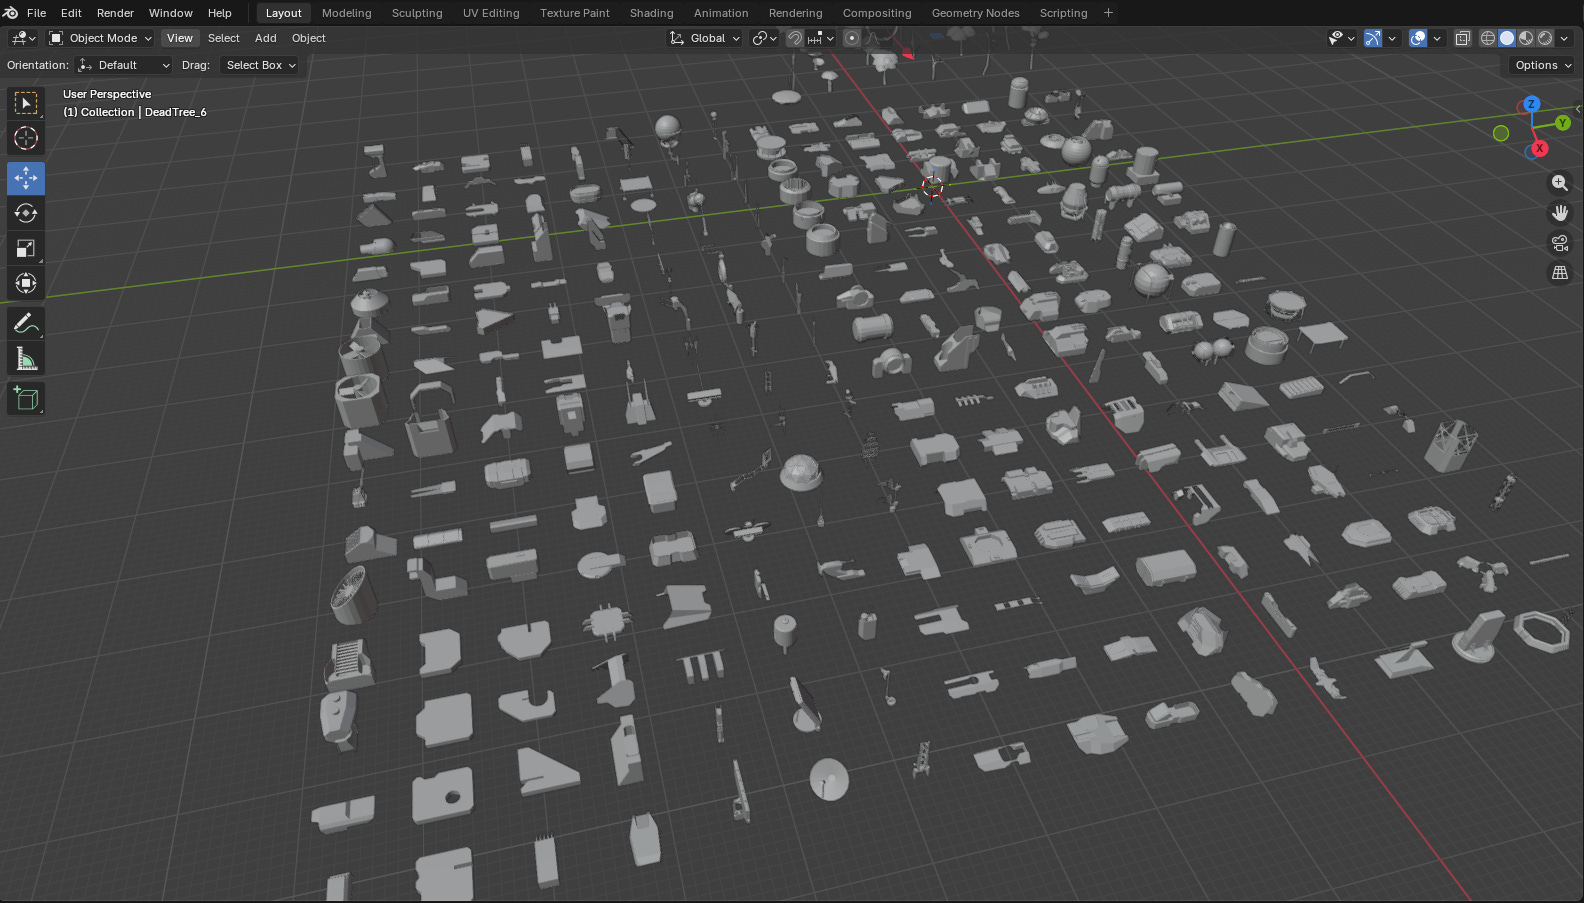Switch to the UV Editing workspace tab

(x=491, y=13)
